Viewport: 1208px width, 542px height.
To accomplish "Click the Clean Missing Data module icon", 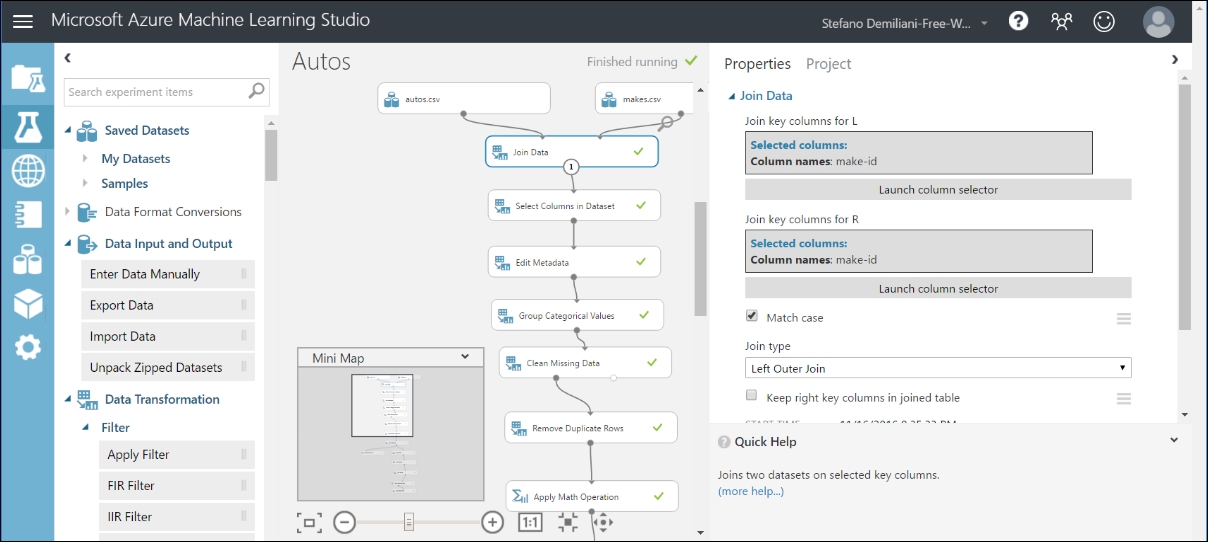I will (514, 363).
